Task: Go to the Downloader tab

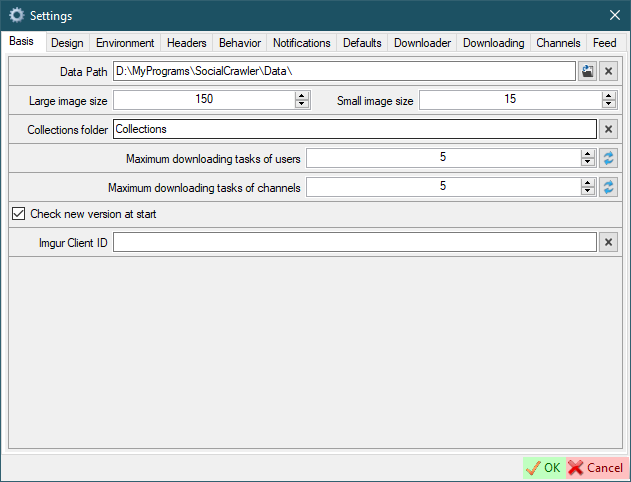Action: pyautogui.click(x=422, y=43)
